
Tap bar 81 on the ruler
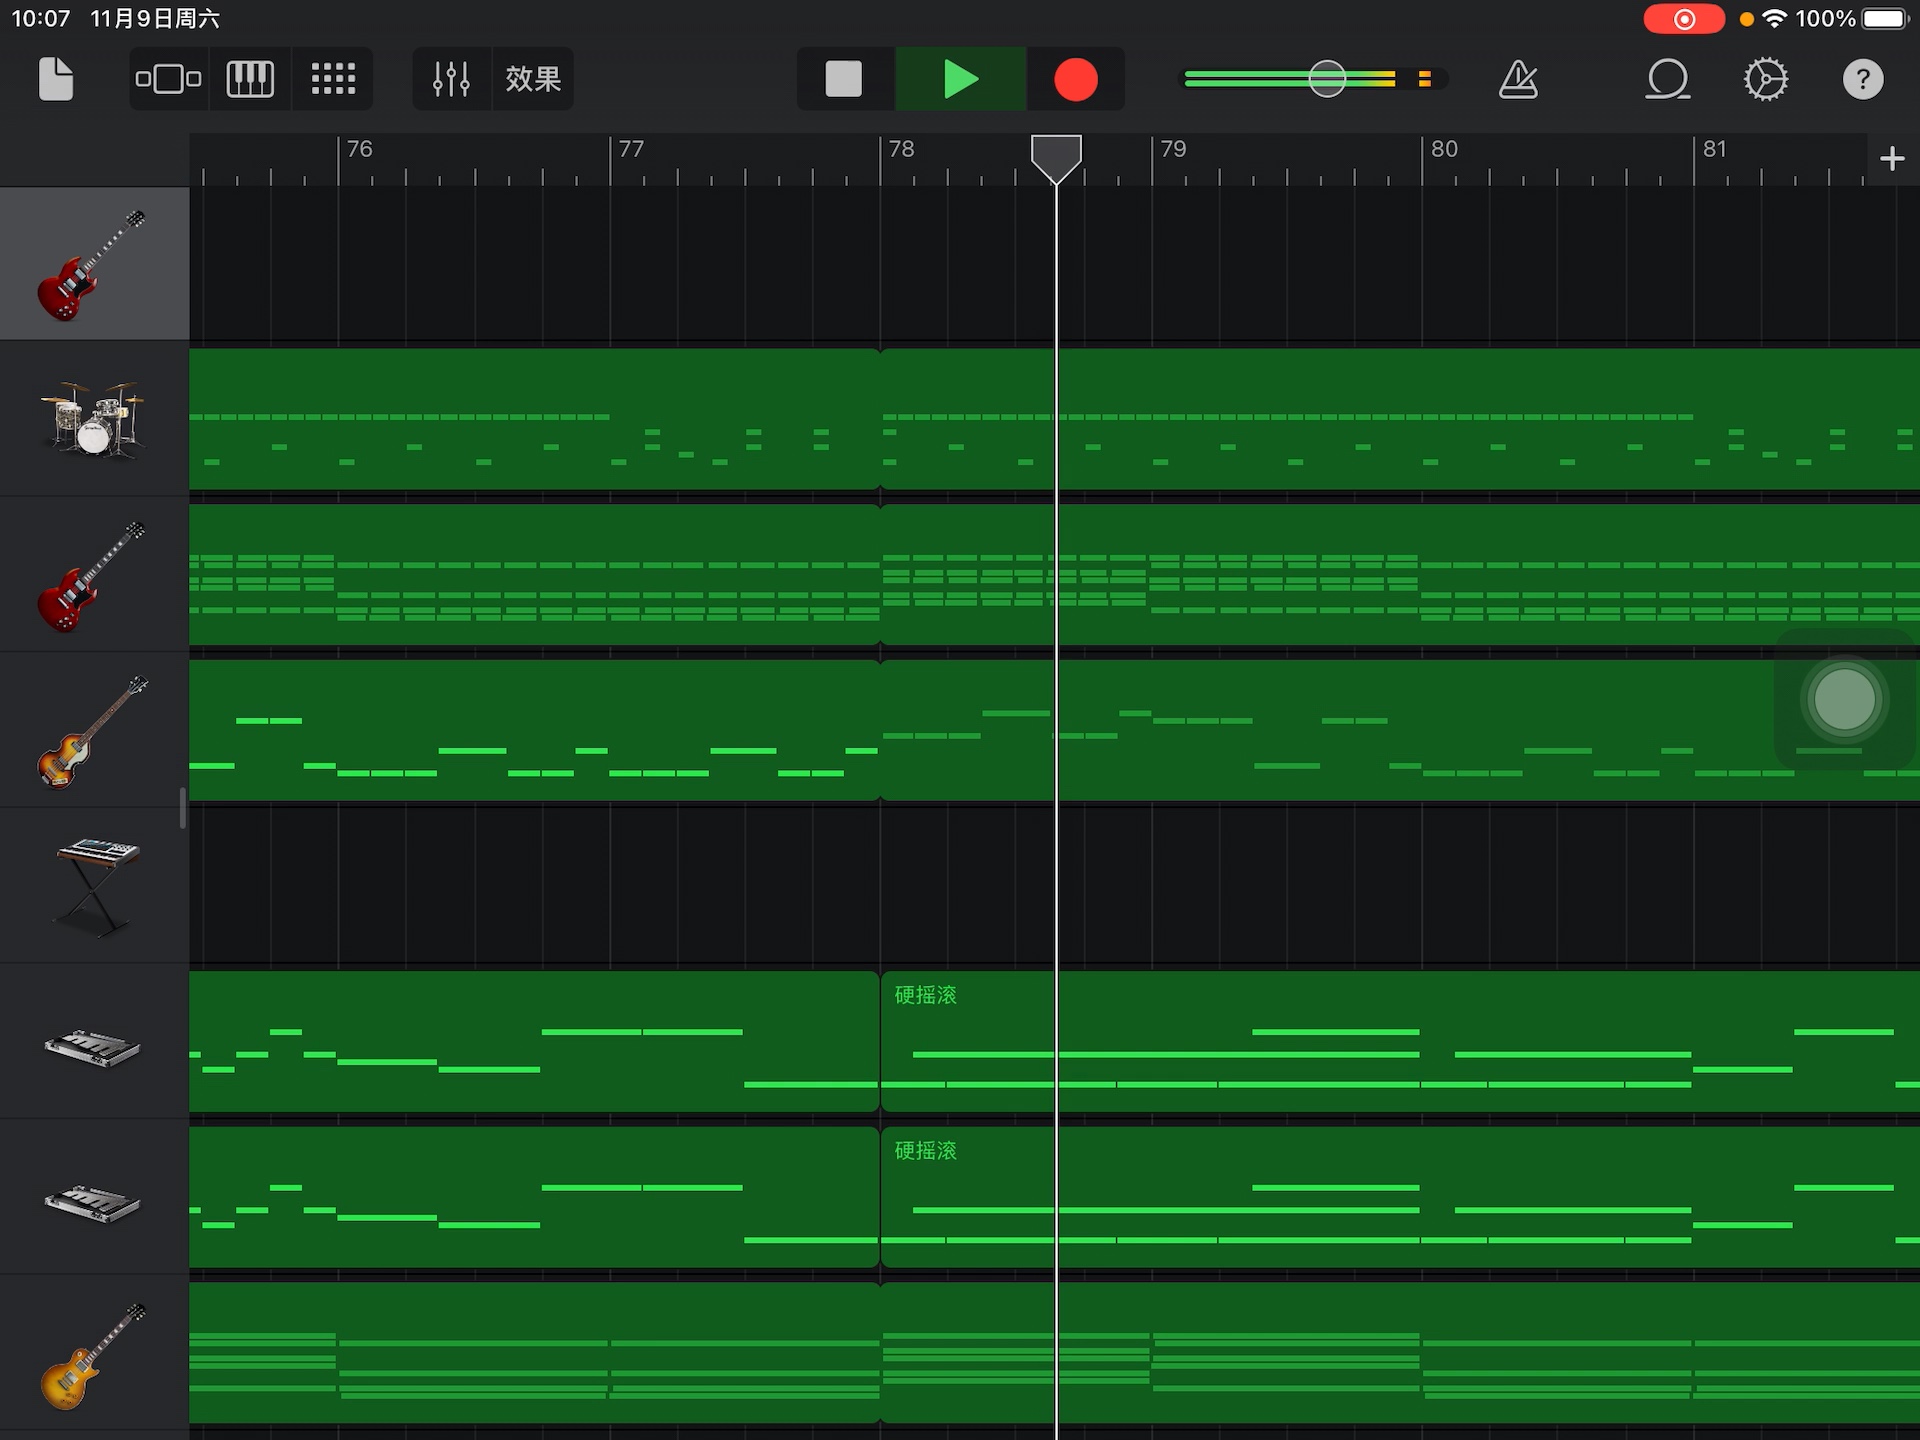1714,149
